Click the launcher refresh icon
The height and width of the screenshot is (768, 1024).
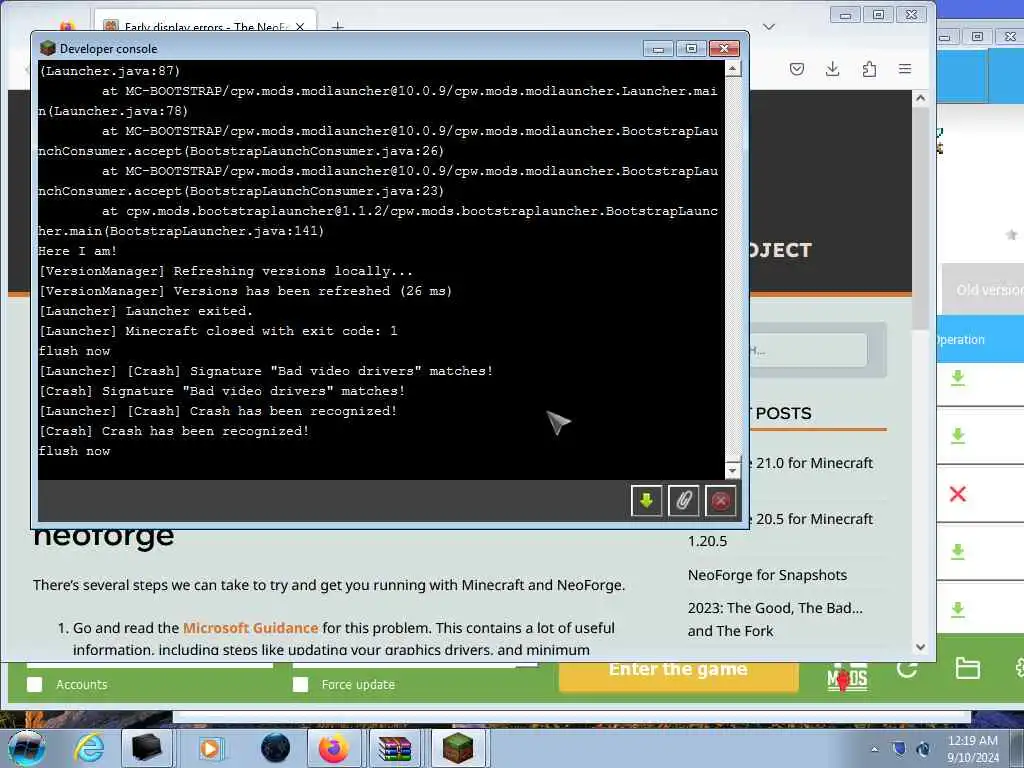click(x=907, y=669)
